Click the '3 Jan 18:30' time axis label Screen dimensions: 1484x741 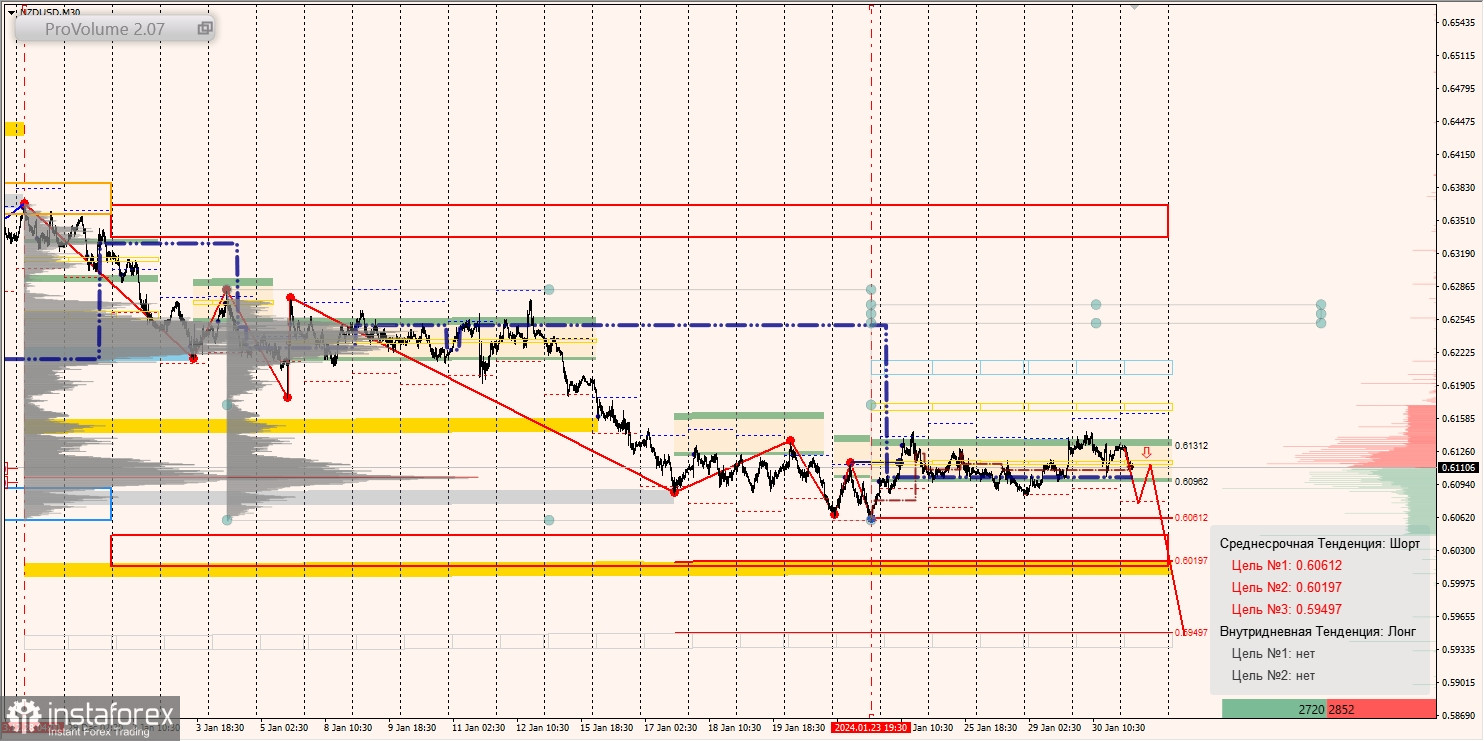coord(220,727)
